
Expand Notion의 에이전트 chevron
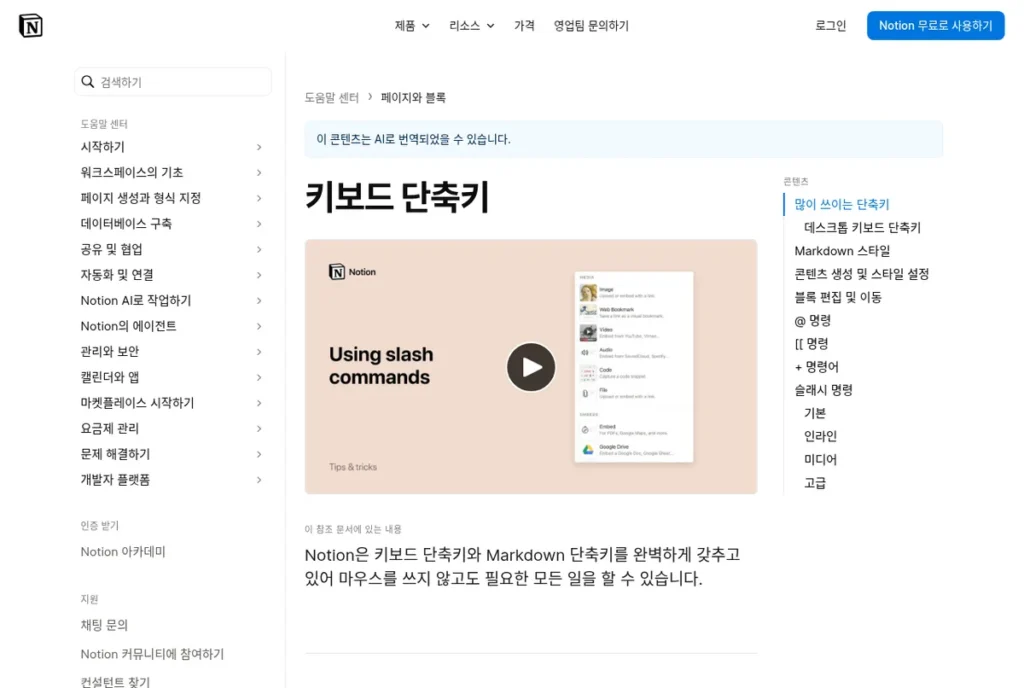[259, 326]
